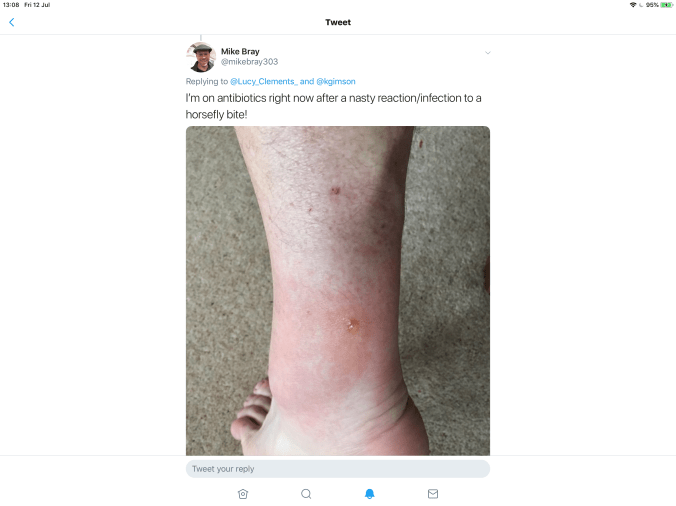Open the Home tab icon
The image size is (676, 506).
point(243,494)
